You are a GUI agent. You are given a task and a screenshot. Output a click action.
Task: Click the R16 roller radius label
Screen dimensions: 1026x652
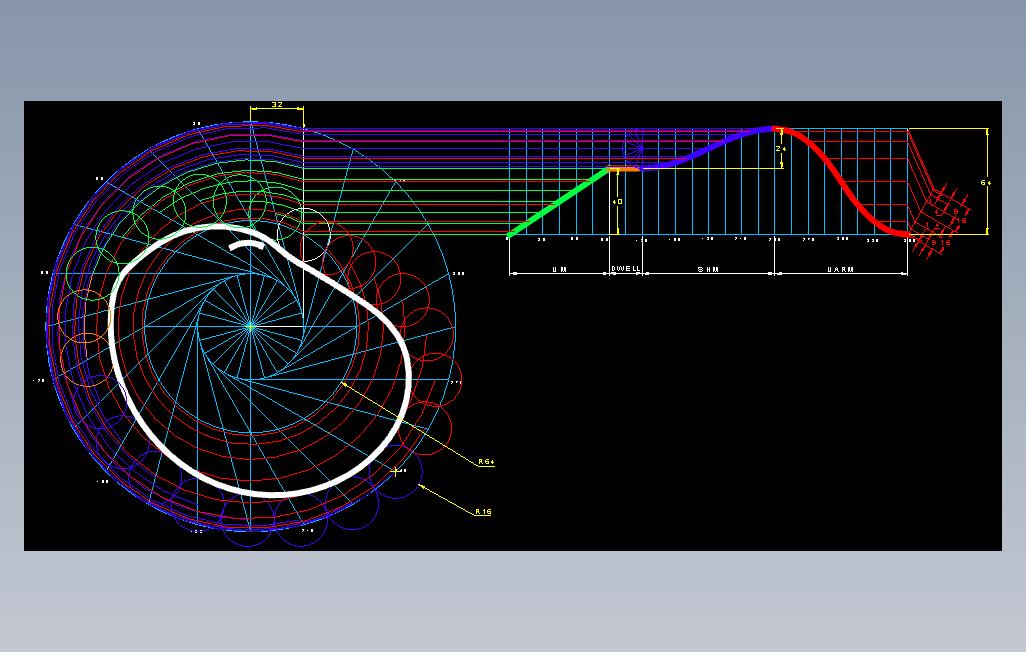coord(484,512)
